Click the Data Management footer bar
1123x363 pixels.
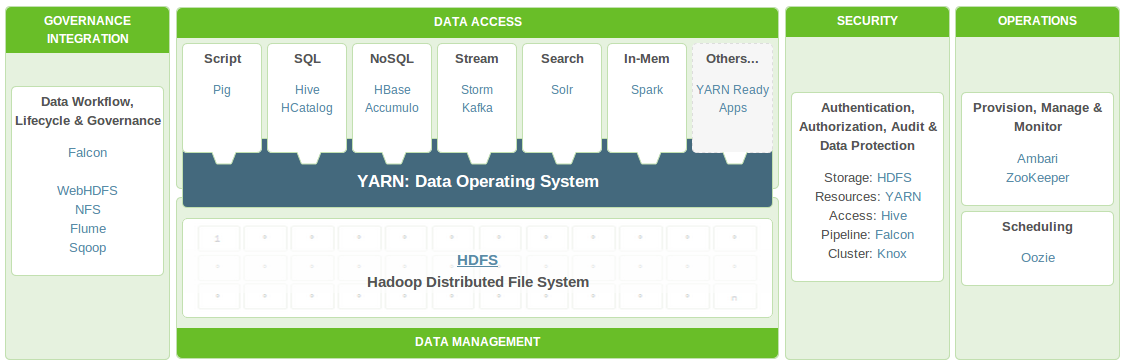[x=477, y=342]
